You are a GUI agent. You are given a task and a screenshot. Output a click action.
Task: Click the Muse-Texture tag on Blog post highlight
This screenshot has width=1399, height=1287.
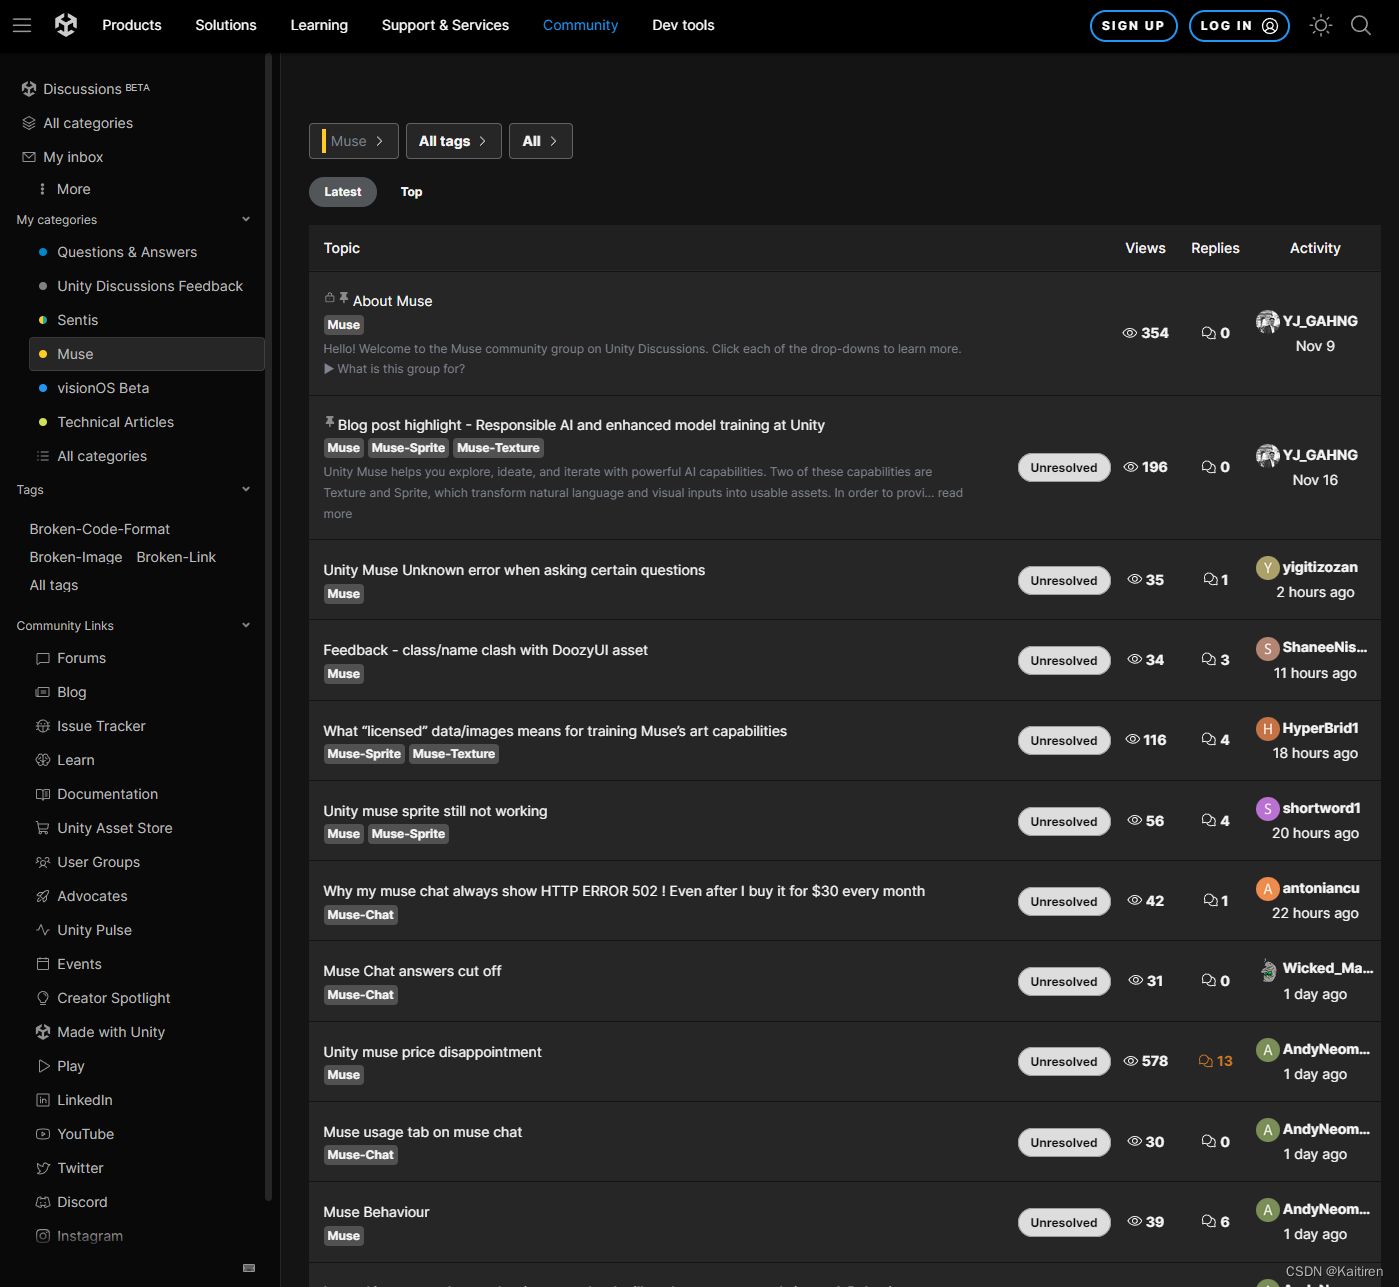tap(498, 448)
